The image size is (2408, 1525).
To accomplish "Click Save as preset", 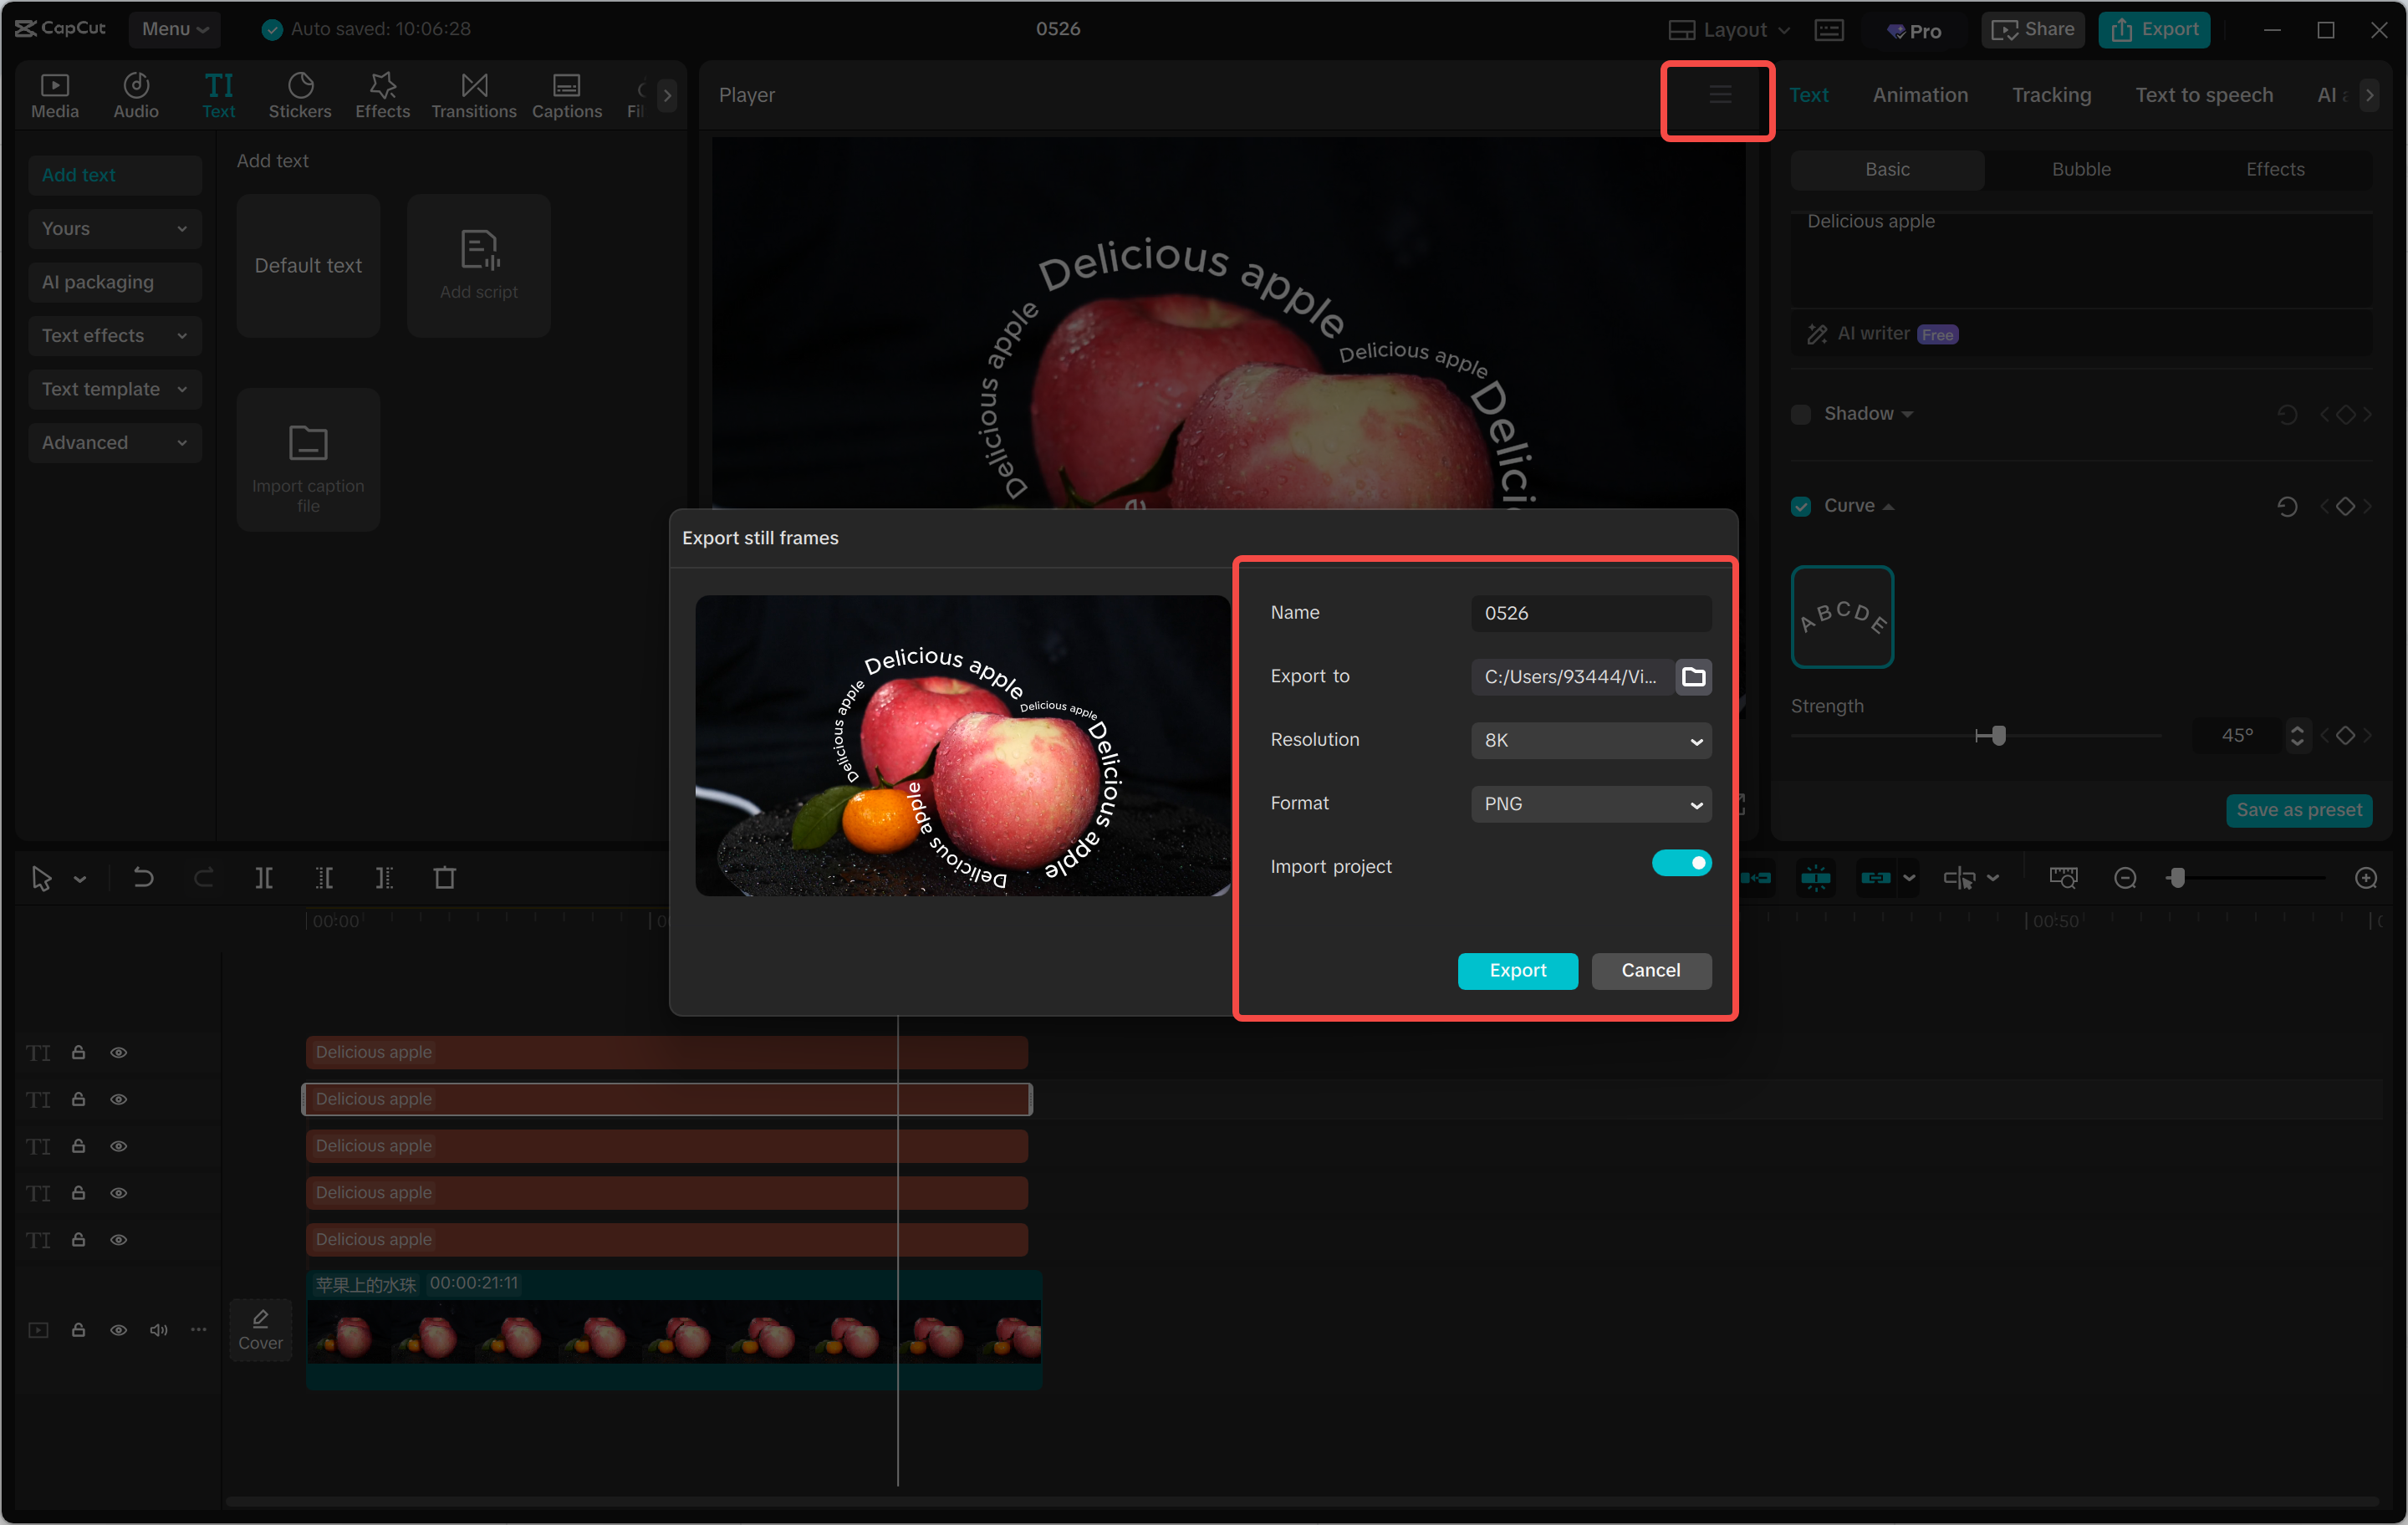I will click(x=2299, y=810).
